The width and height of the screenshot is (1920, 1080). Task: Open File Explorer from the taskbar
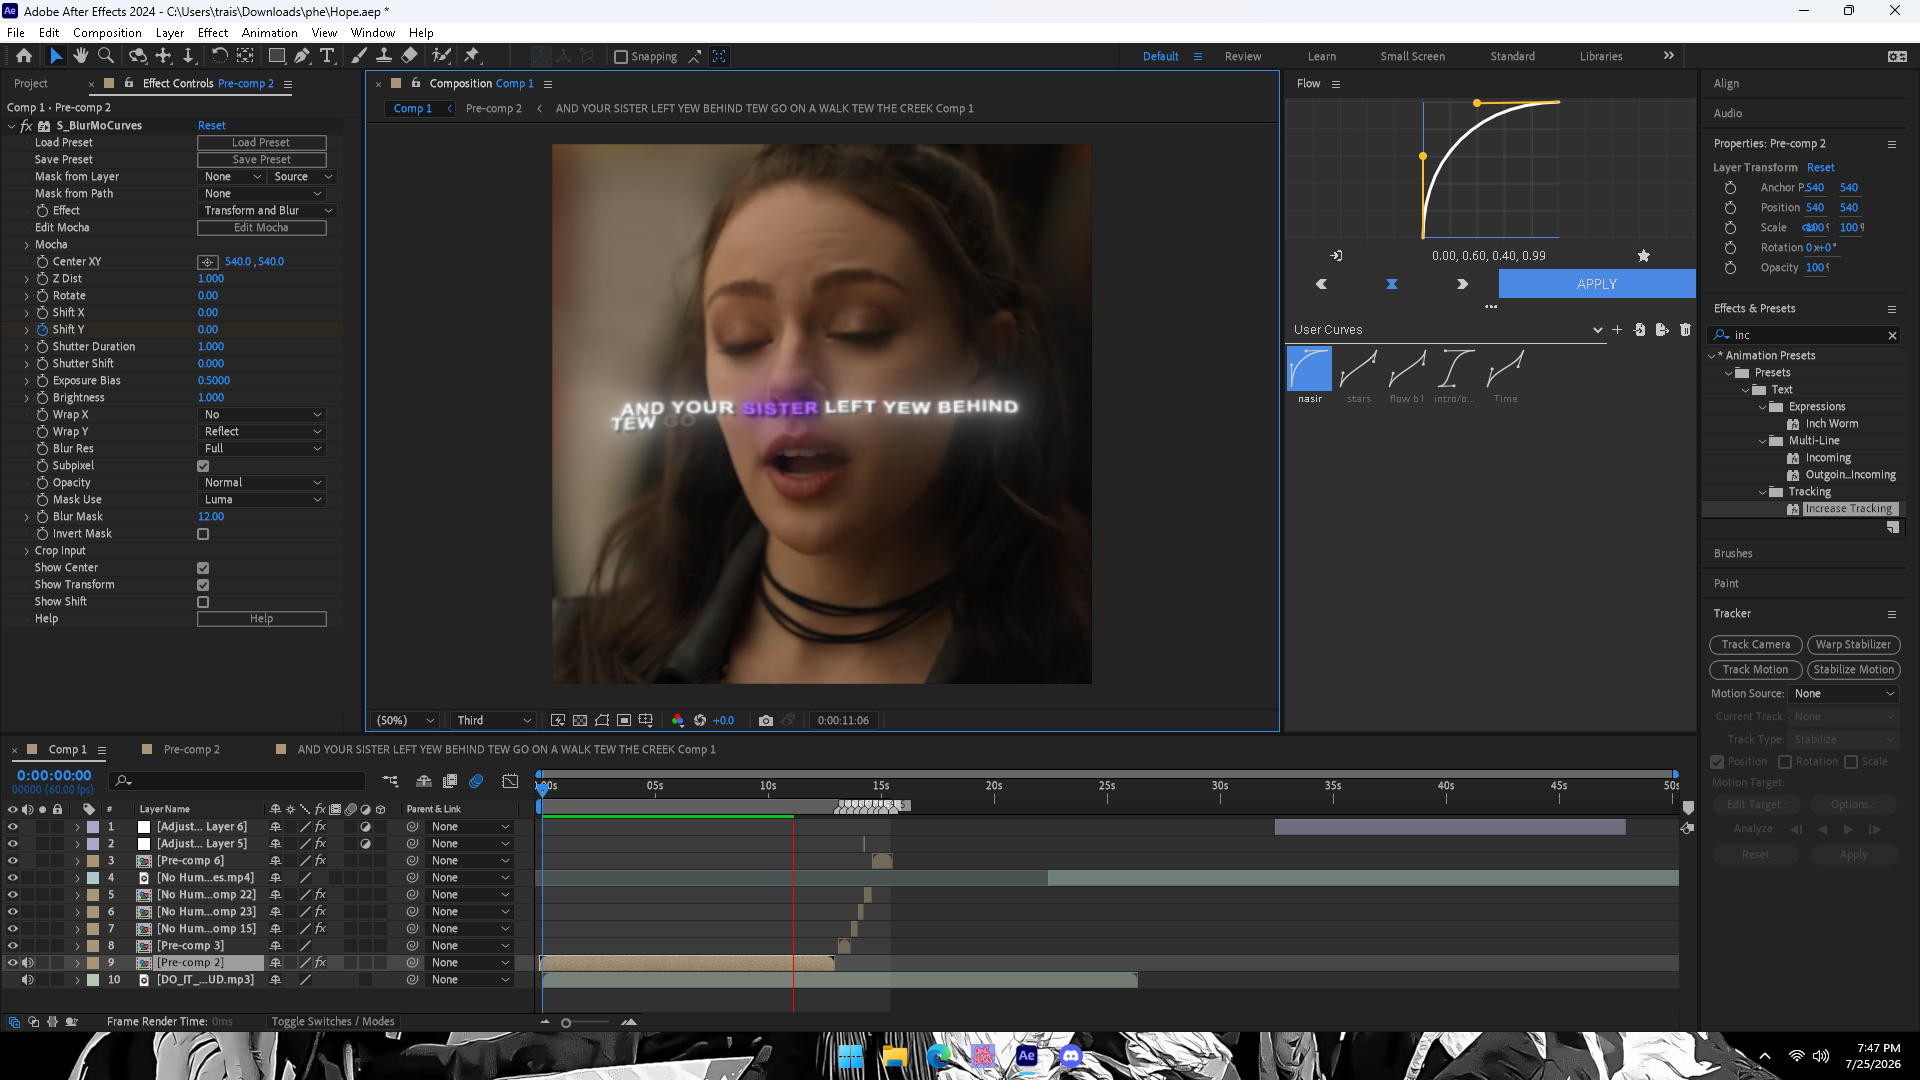click(x=895, y=1056)
